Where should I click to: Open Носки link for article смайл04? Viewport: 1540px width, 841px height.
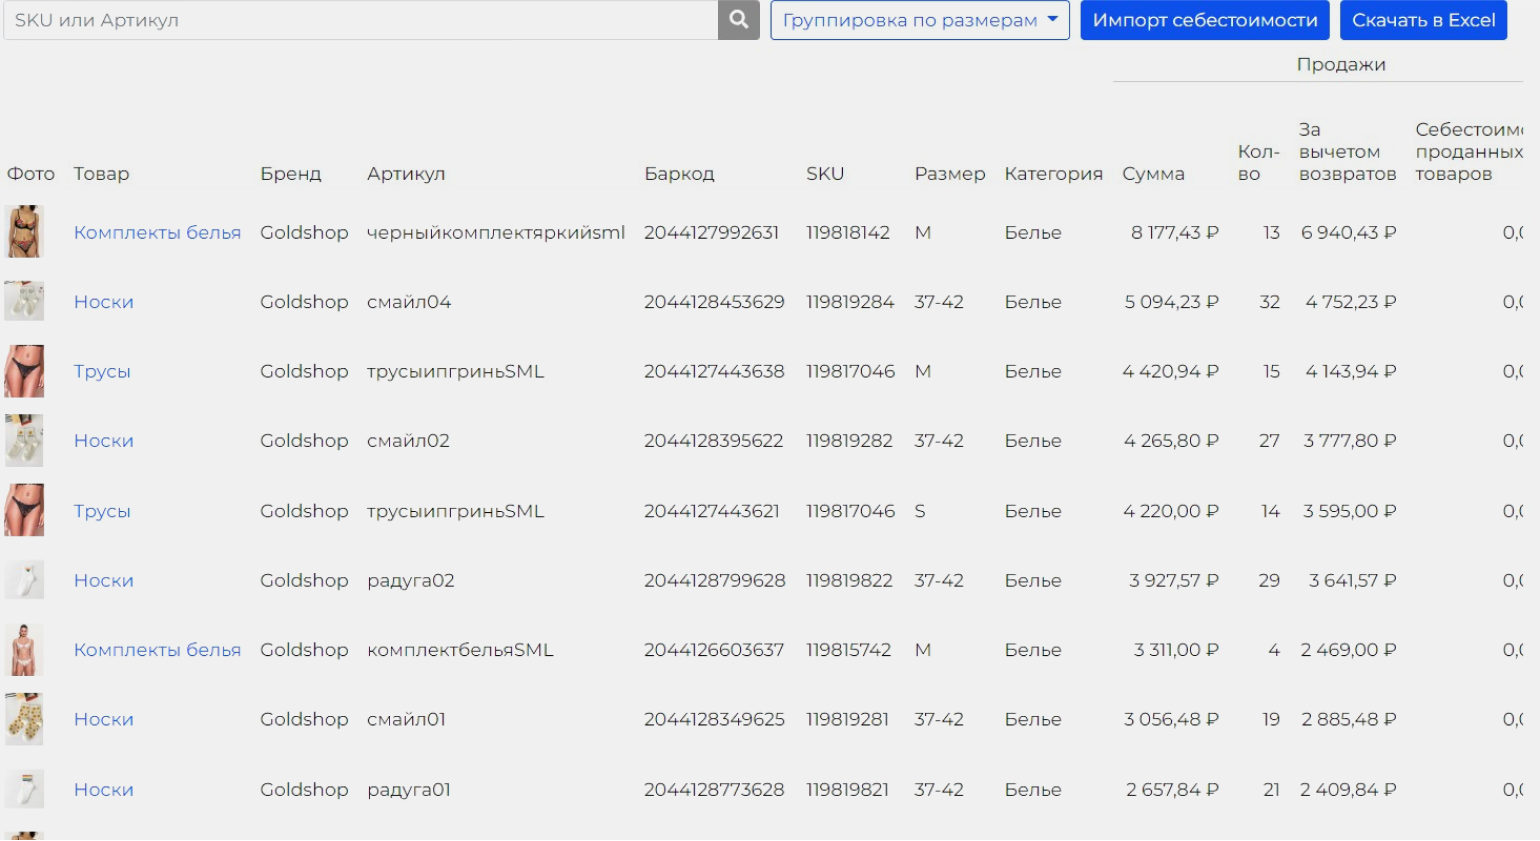103,302
